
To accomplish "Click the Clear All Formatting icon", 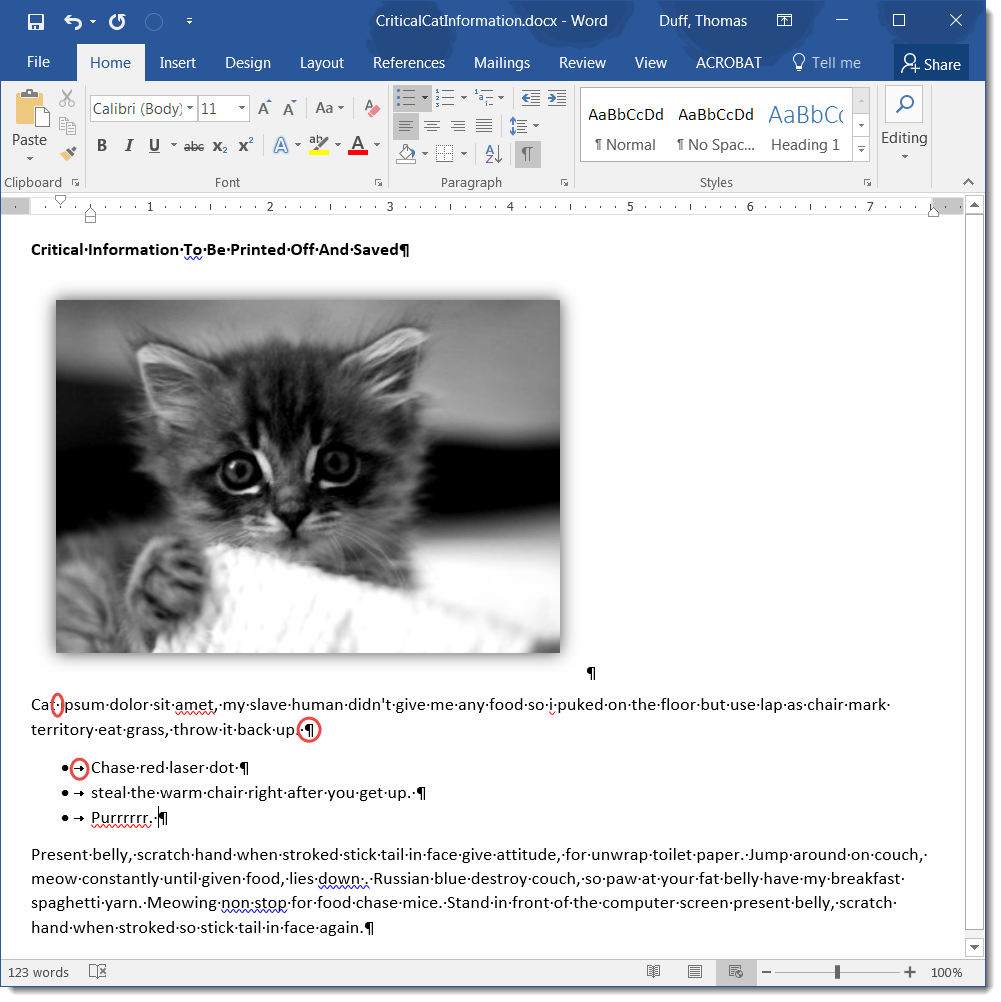I will click(371, 106).
